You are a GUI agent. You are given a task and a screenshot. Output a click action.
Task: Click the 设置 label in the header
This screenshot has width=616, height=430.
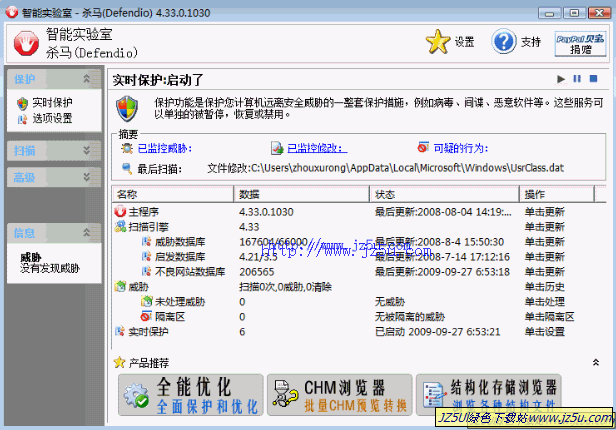click(x=465, y=42)
